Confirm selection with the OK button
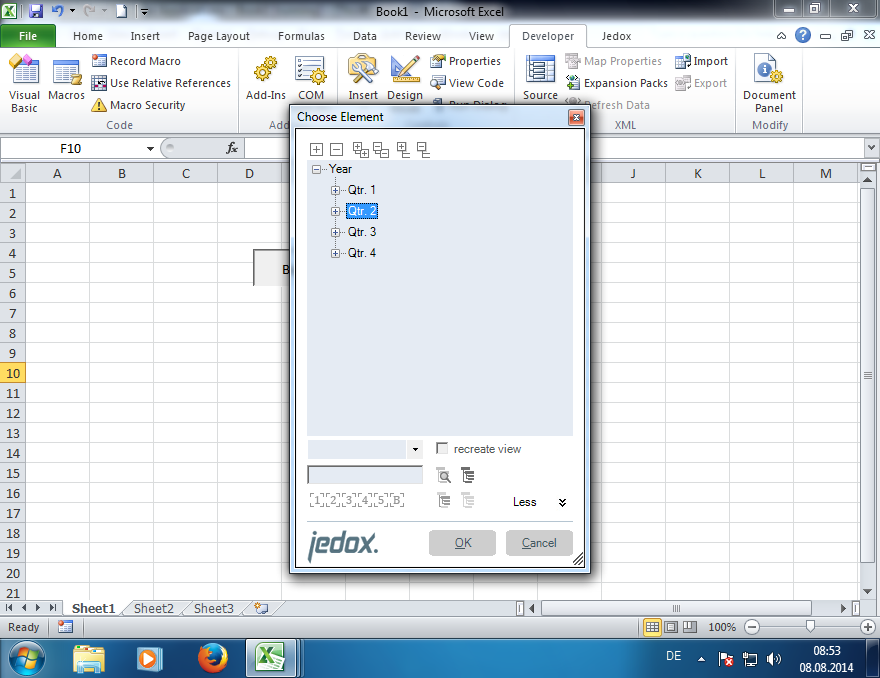Viewport: 880px width, 678px height. pyautogui.click(x=462, y=543)
